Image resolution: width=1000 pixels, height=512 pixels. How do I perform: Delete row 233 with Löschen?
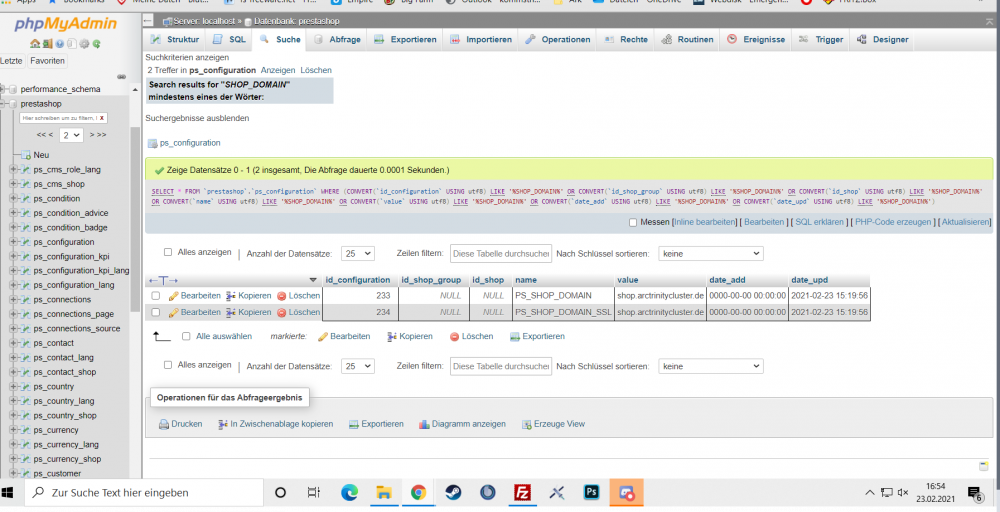click(298, 296)
